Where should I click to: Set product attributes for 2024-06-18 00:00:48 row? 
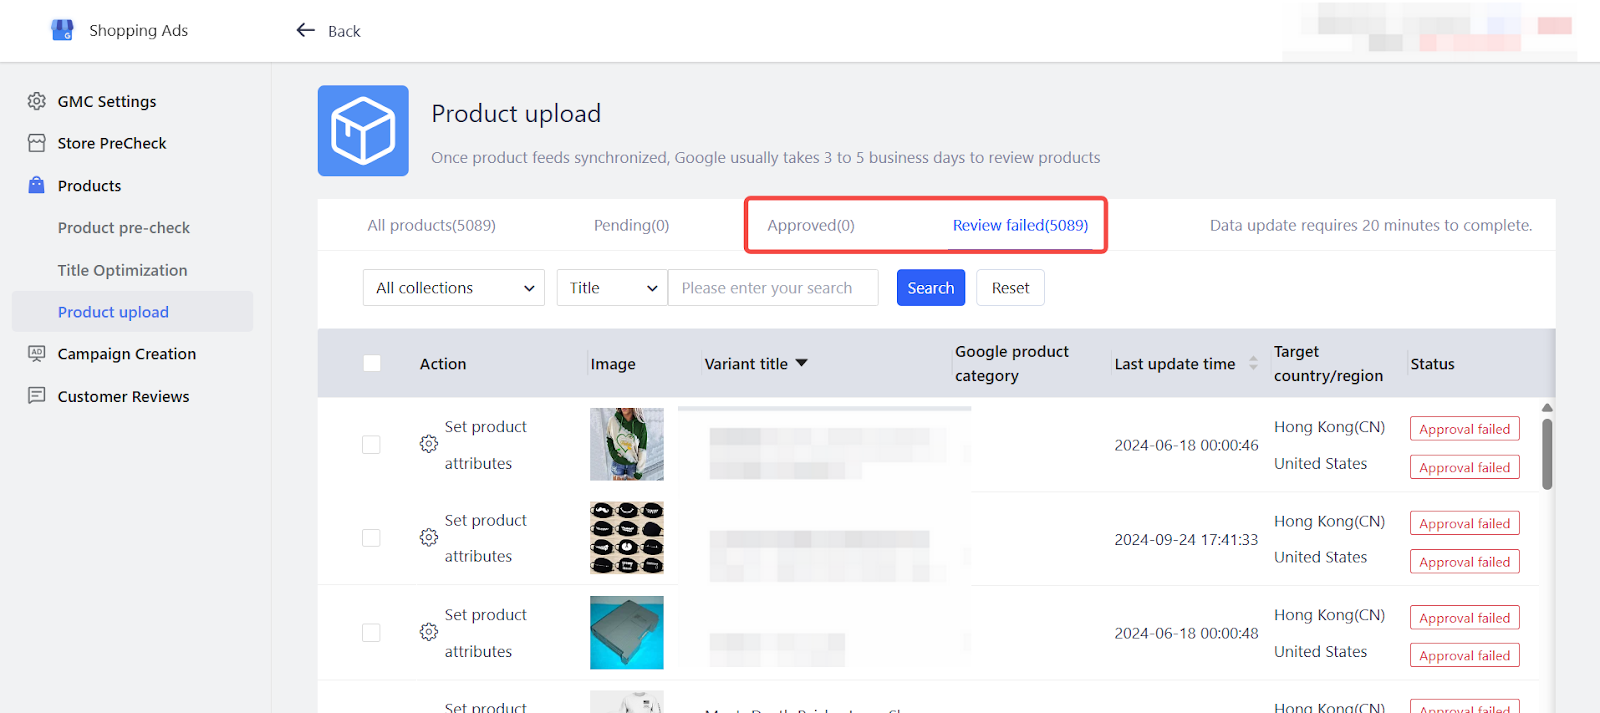pos(485,632)
